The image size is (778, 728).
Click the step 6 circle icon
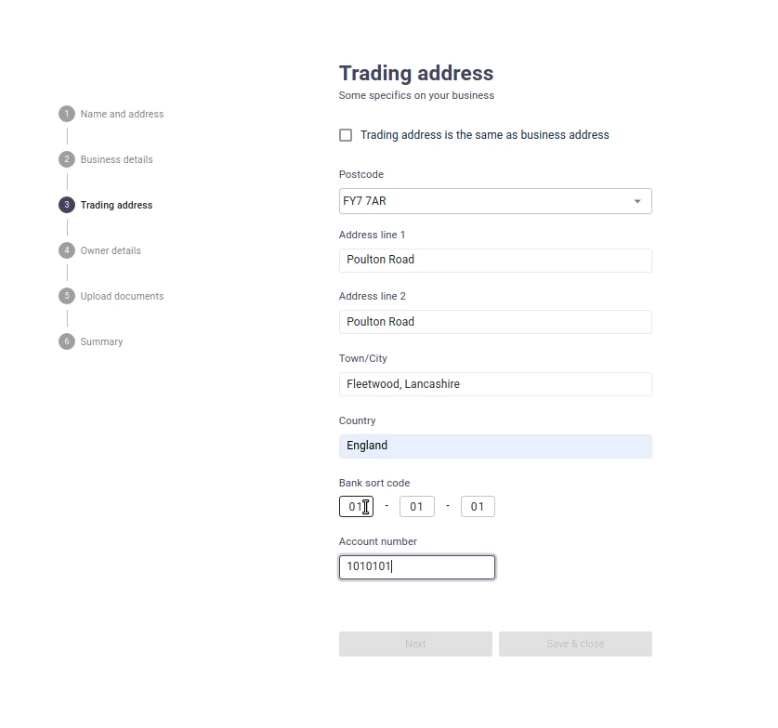(66, 341)
